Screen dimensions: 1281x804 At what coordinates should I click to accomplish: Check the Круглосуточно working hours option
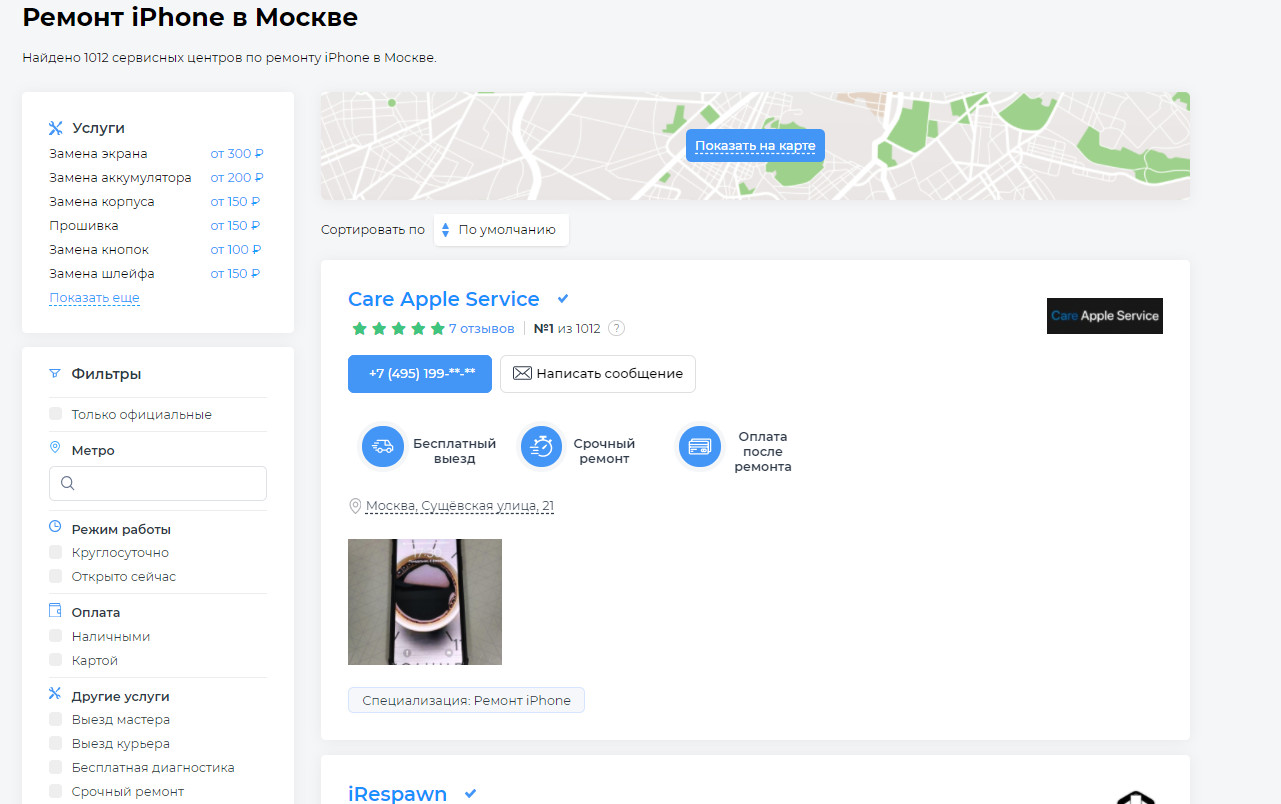[56, 552]
